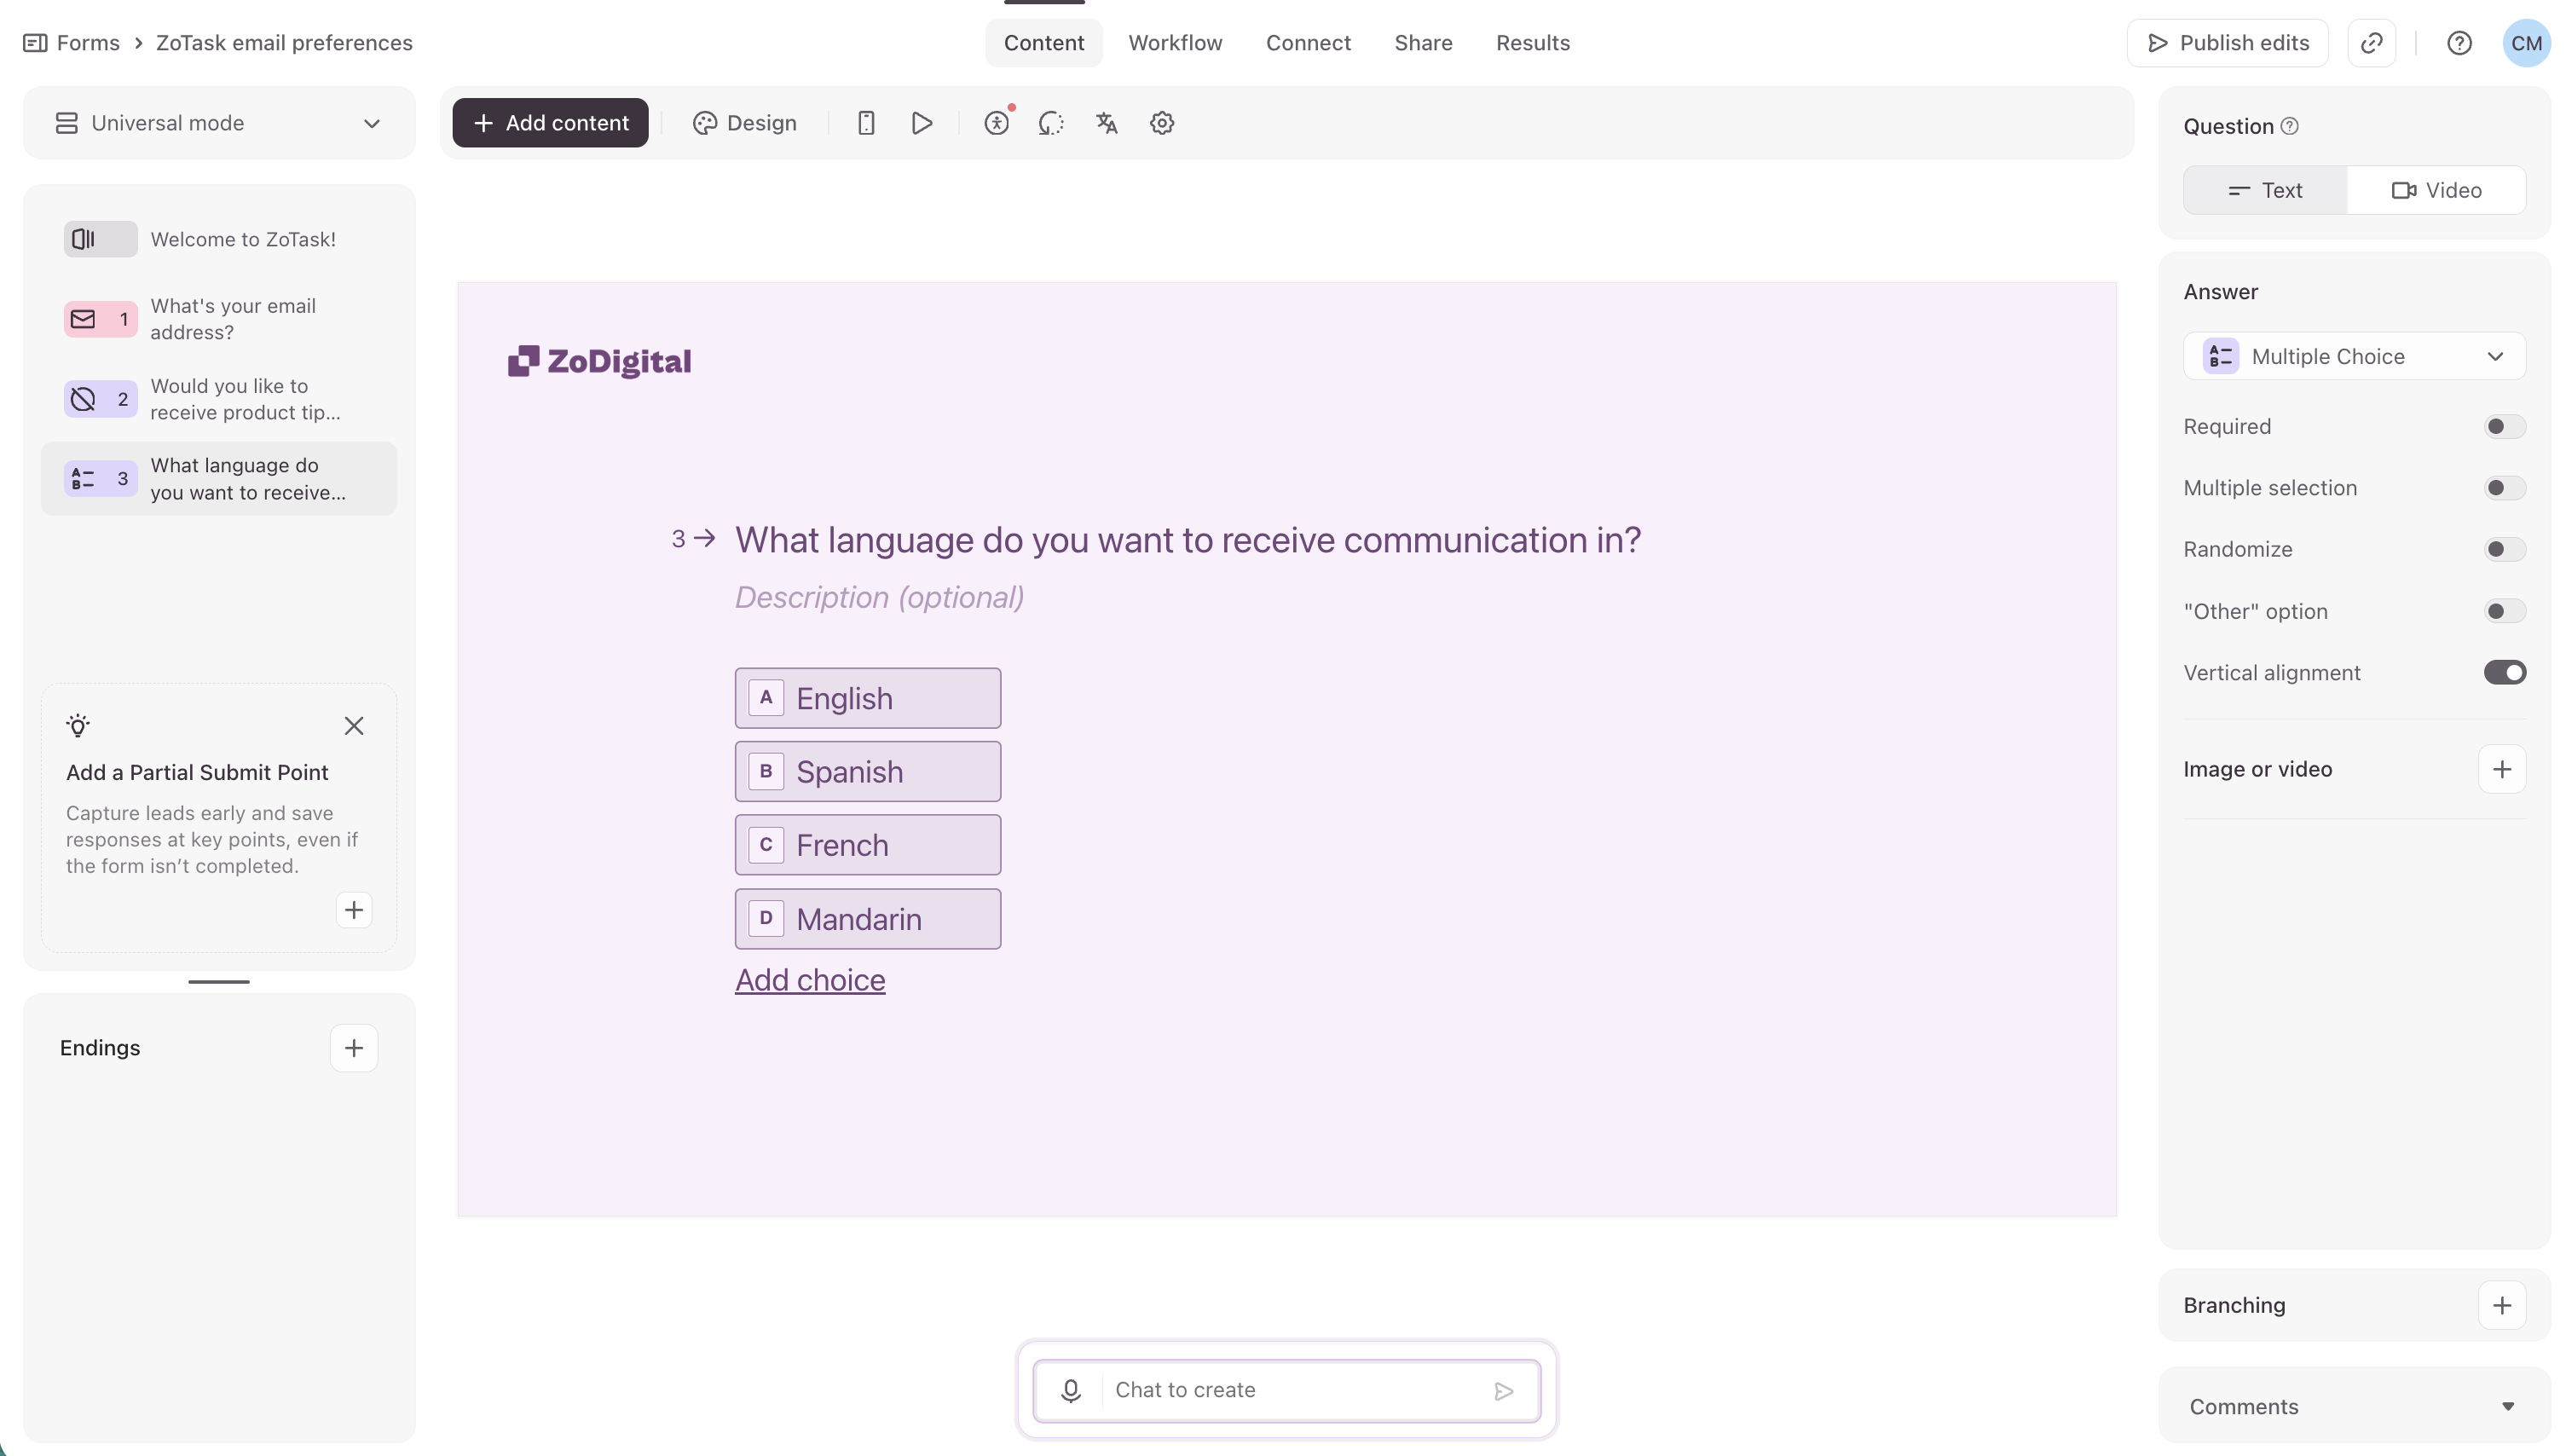The width and height of the screenshot is (2566, 1456).
Task: Dismiss the Partial Submit Point tip
Action: (x=354, y=726)
